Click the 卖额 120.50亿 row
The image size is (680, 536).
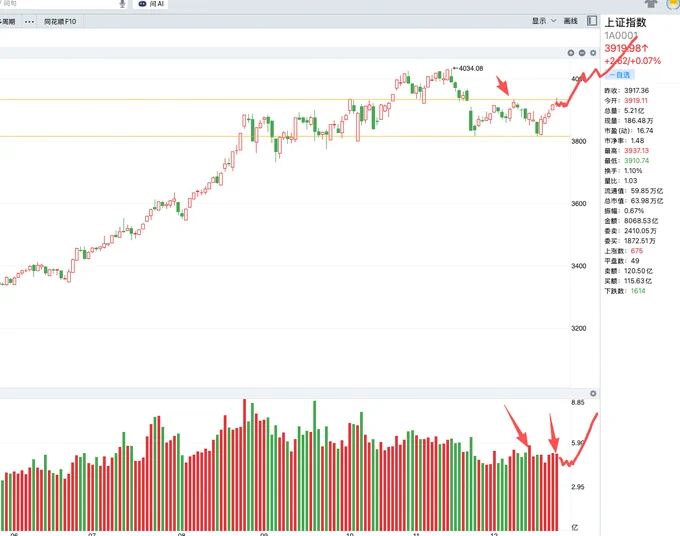[x=628, y=271]
